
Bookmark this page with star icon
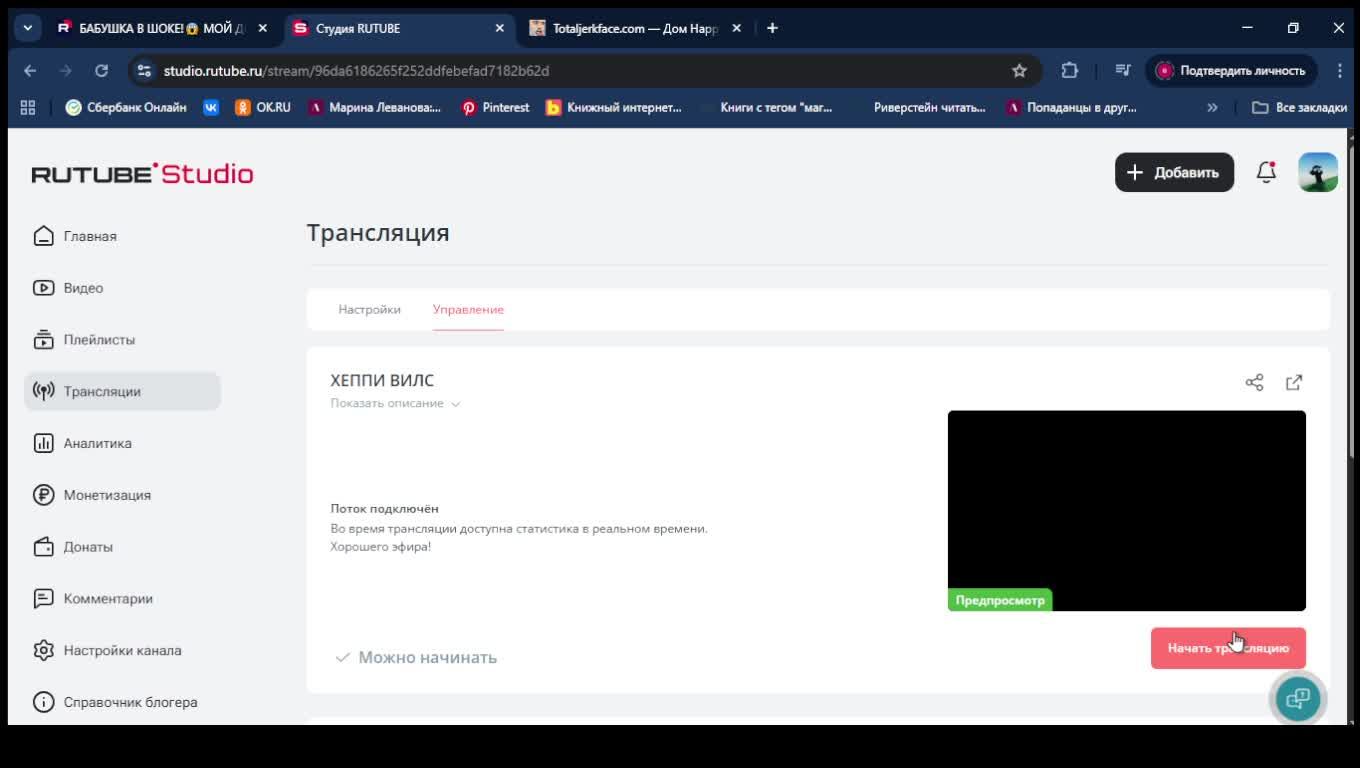(1019, 71)
